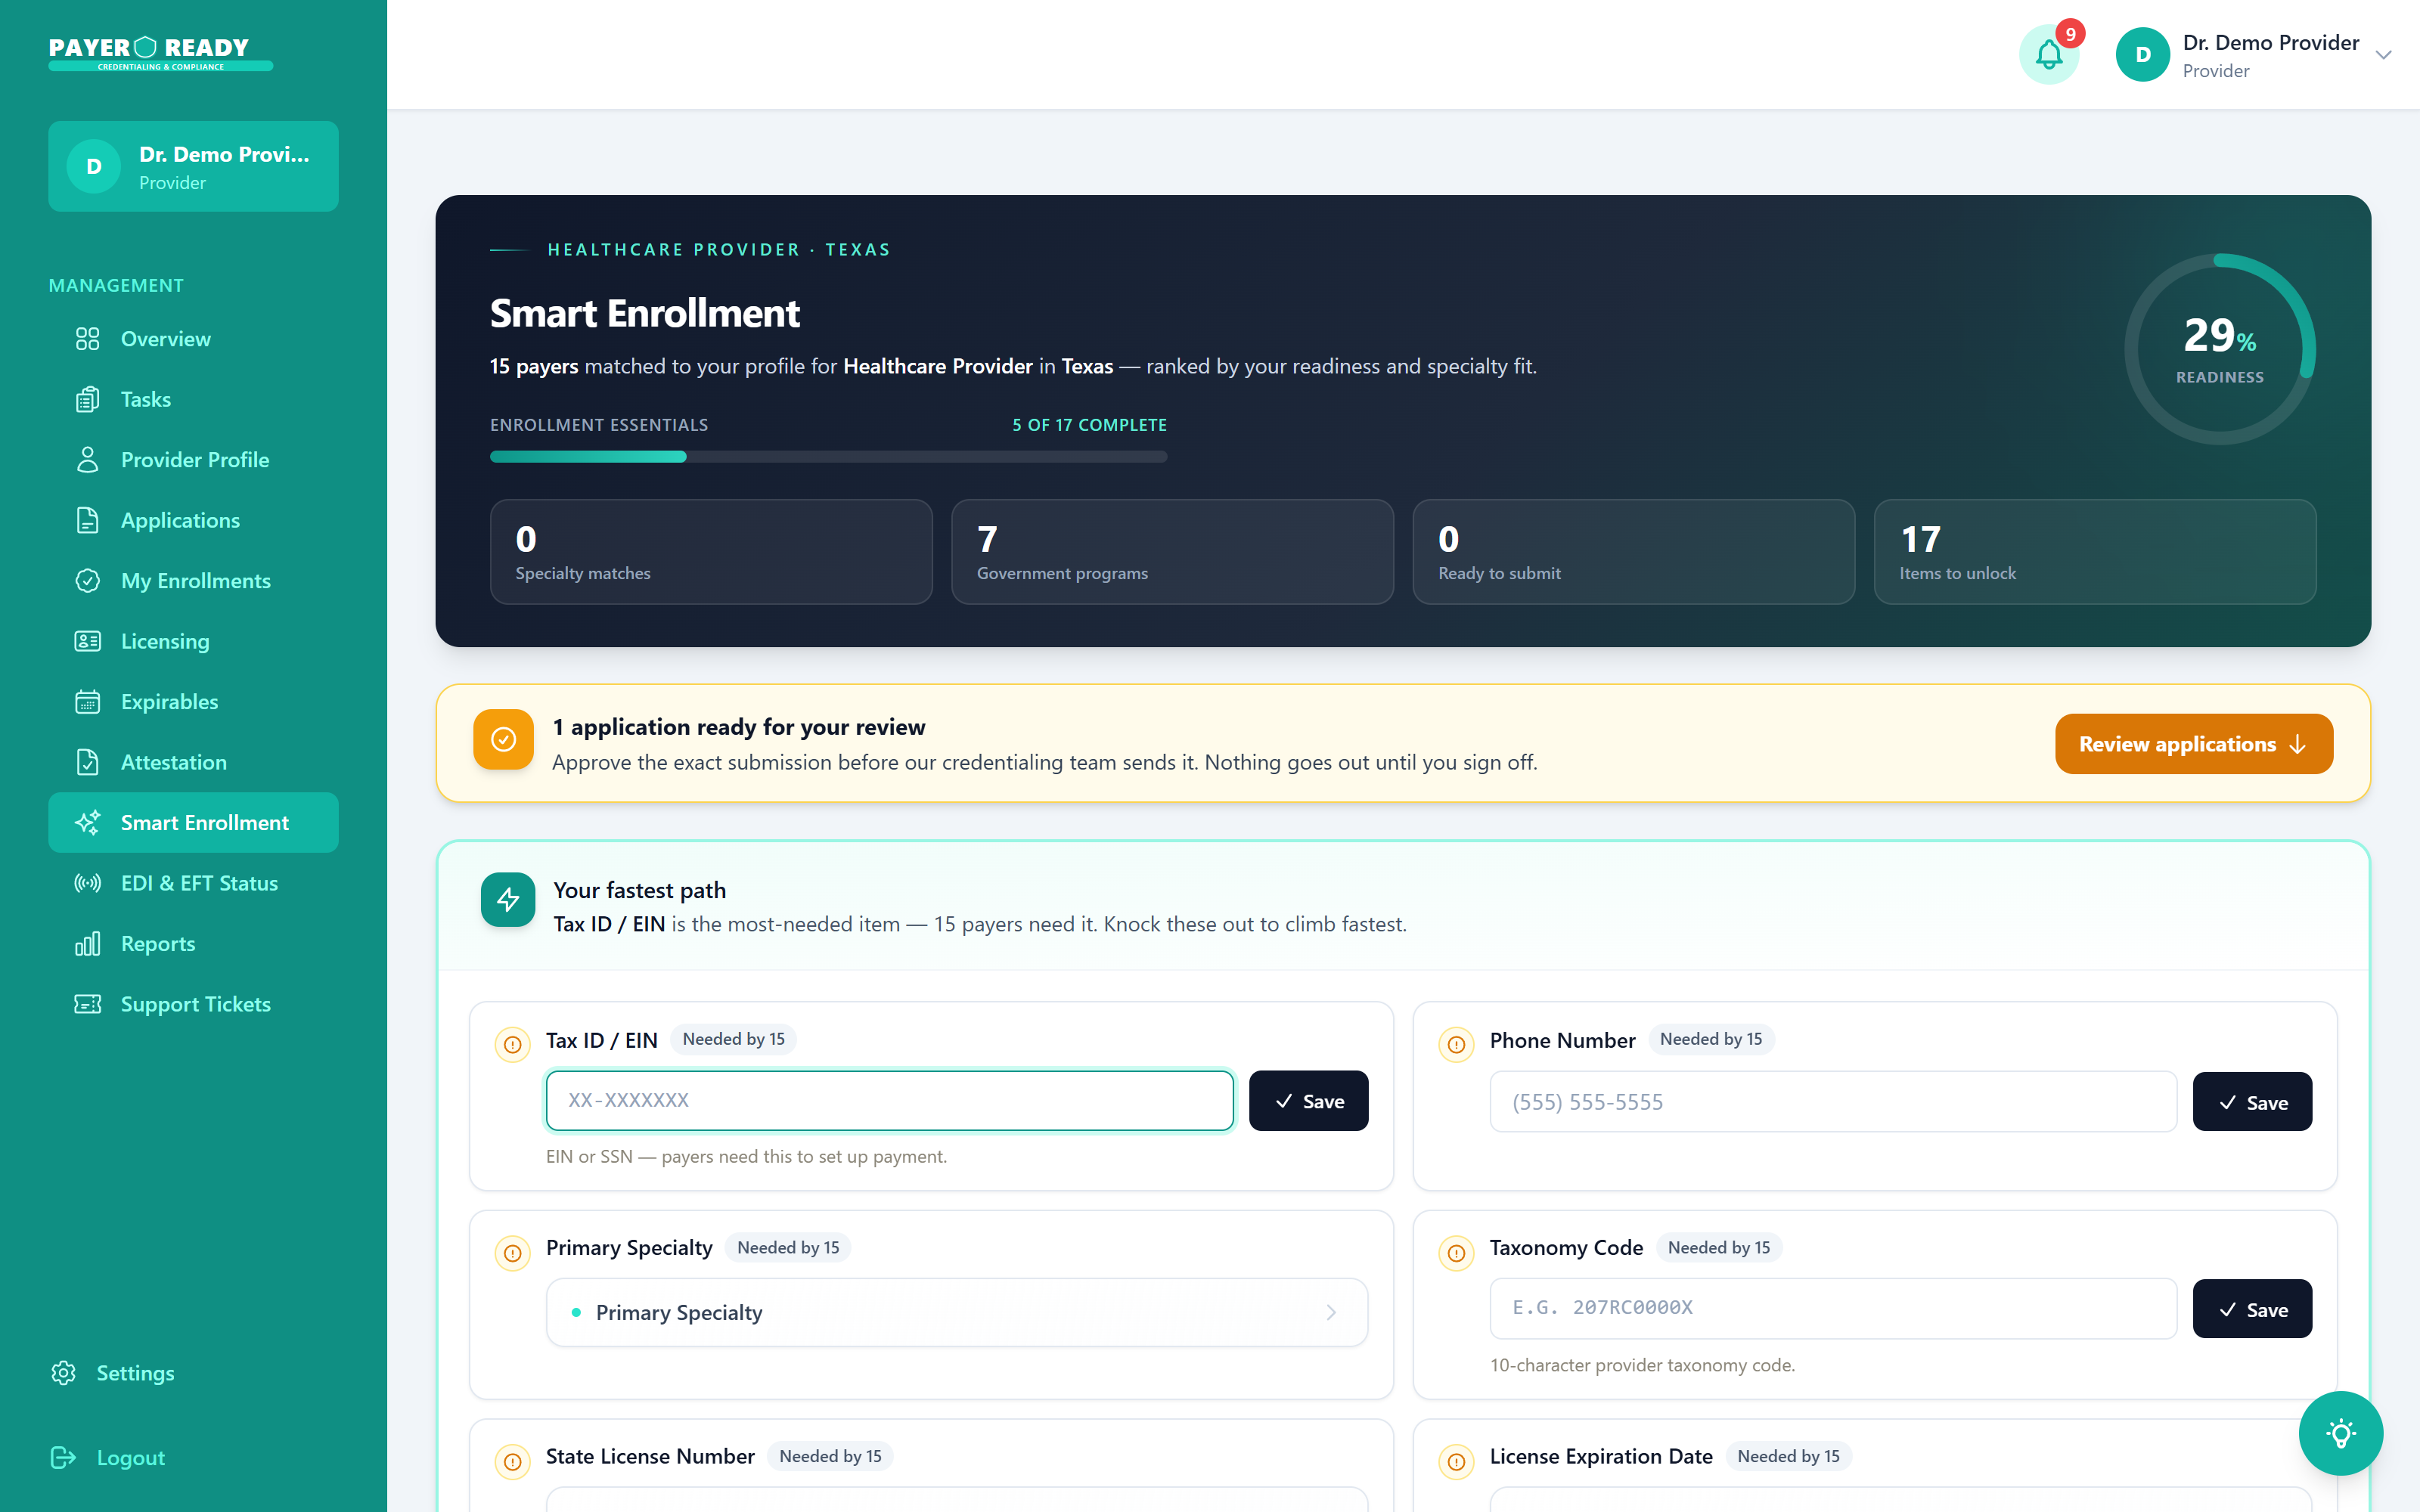Save the Phone Number field
The width and height of the screenshot is (2420, 1512).
click(x=2252, y=1102)
